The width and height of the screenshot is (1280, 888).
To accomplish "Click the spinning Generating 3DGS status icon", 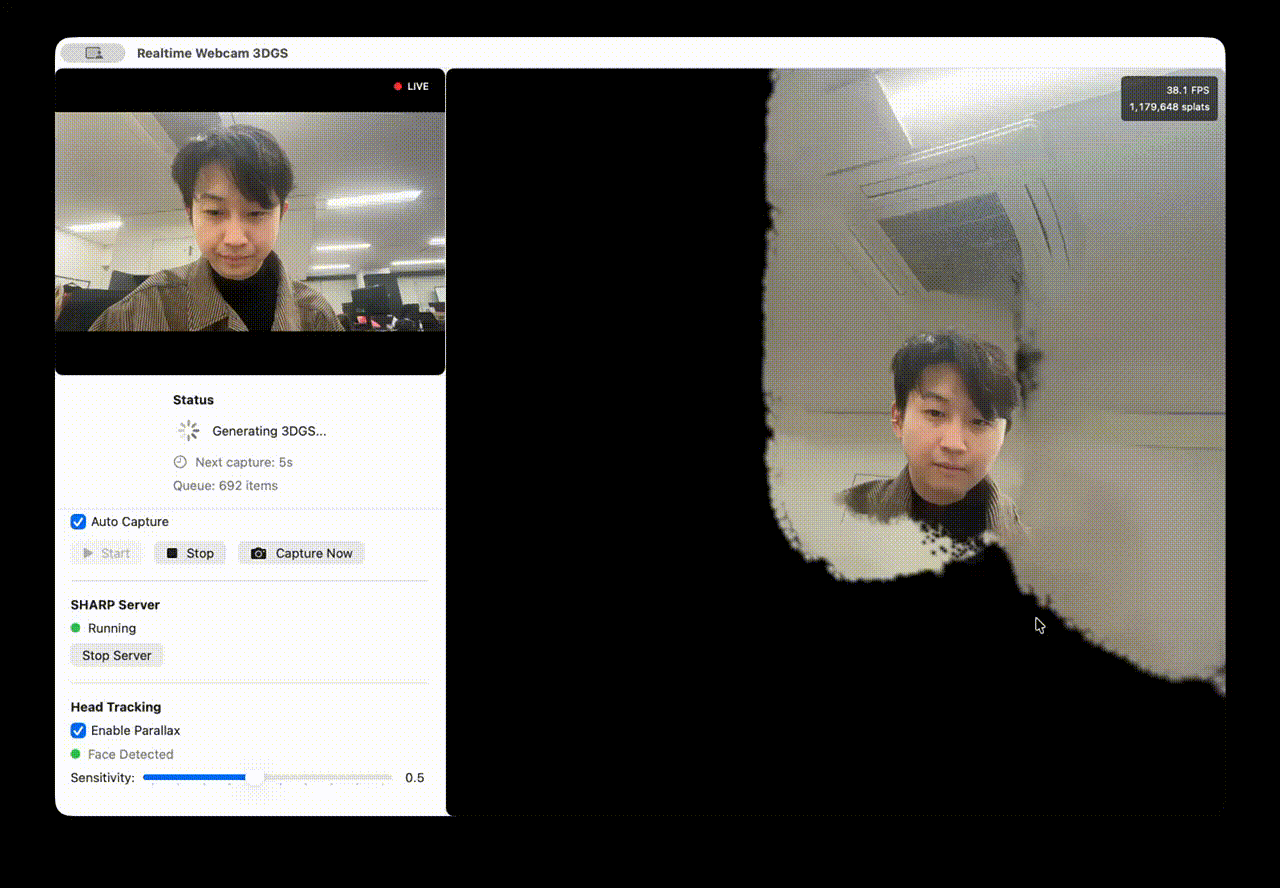I will (187, 430).
